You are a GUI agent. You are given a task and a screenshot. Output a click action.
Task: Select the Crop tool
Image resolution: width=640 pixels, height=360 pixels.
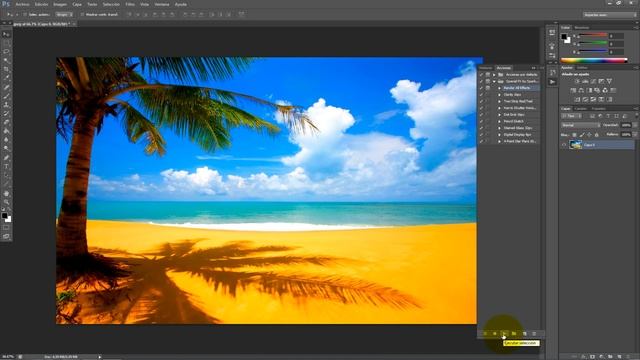coord(6,69)
